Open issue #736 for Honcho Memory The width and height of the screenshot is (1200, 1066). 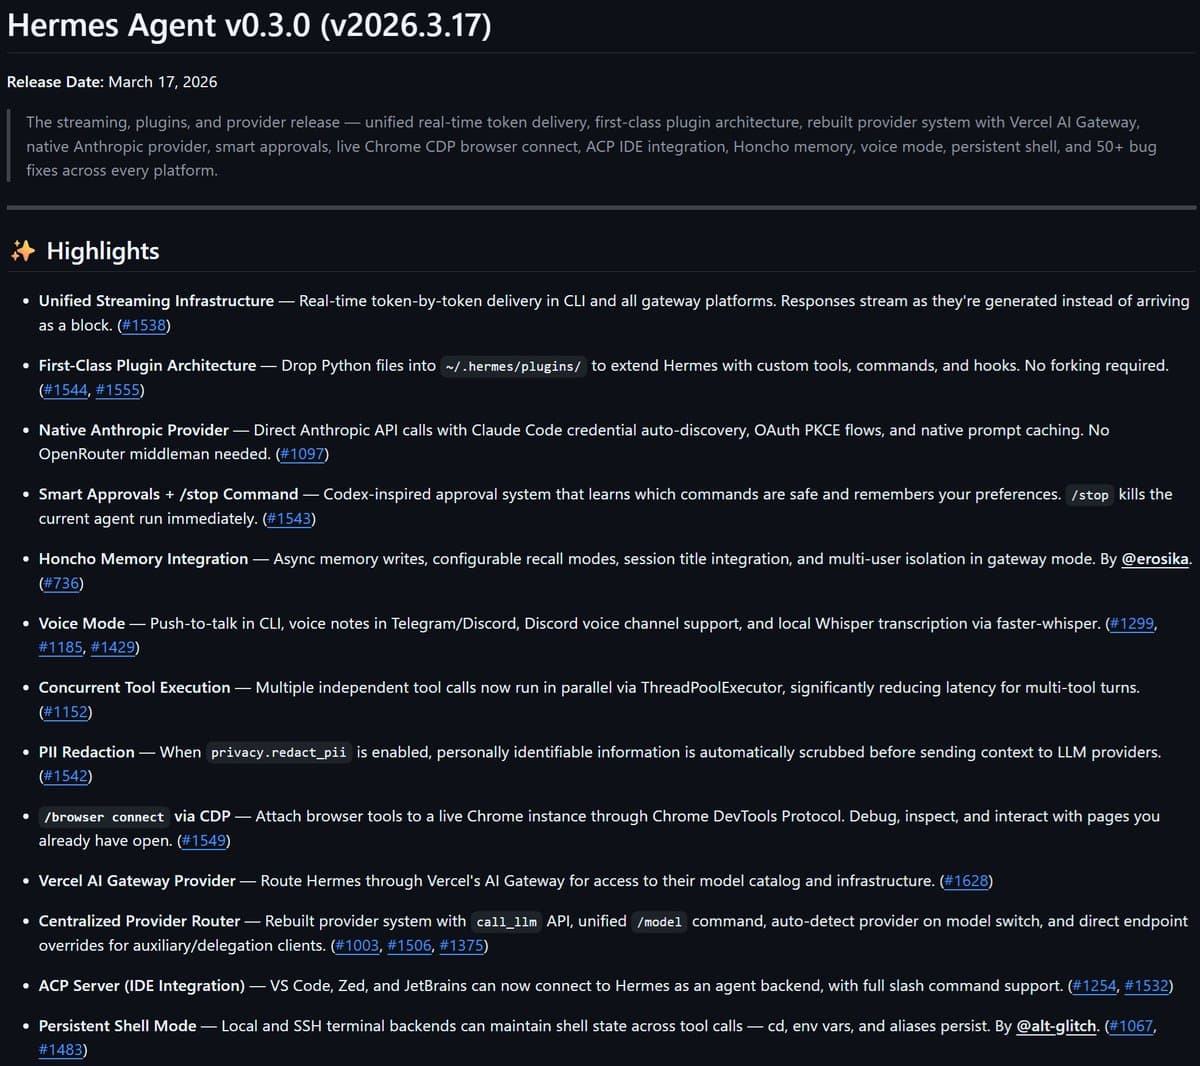click(62, 583)
